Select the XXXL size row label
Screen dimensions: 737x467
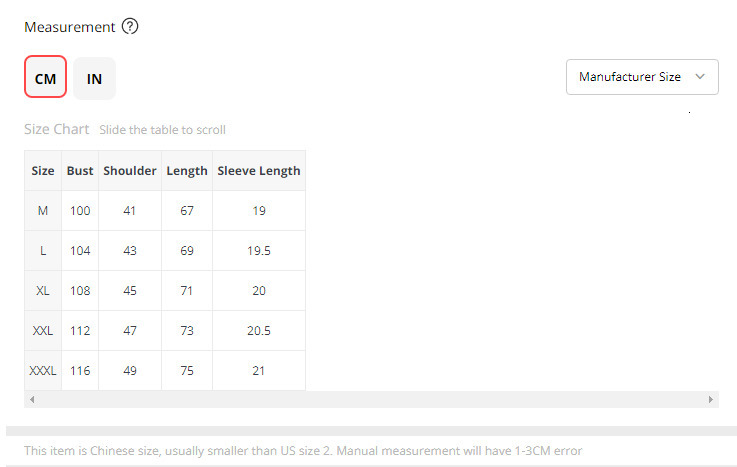coord(43,371)
